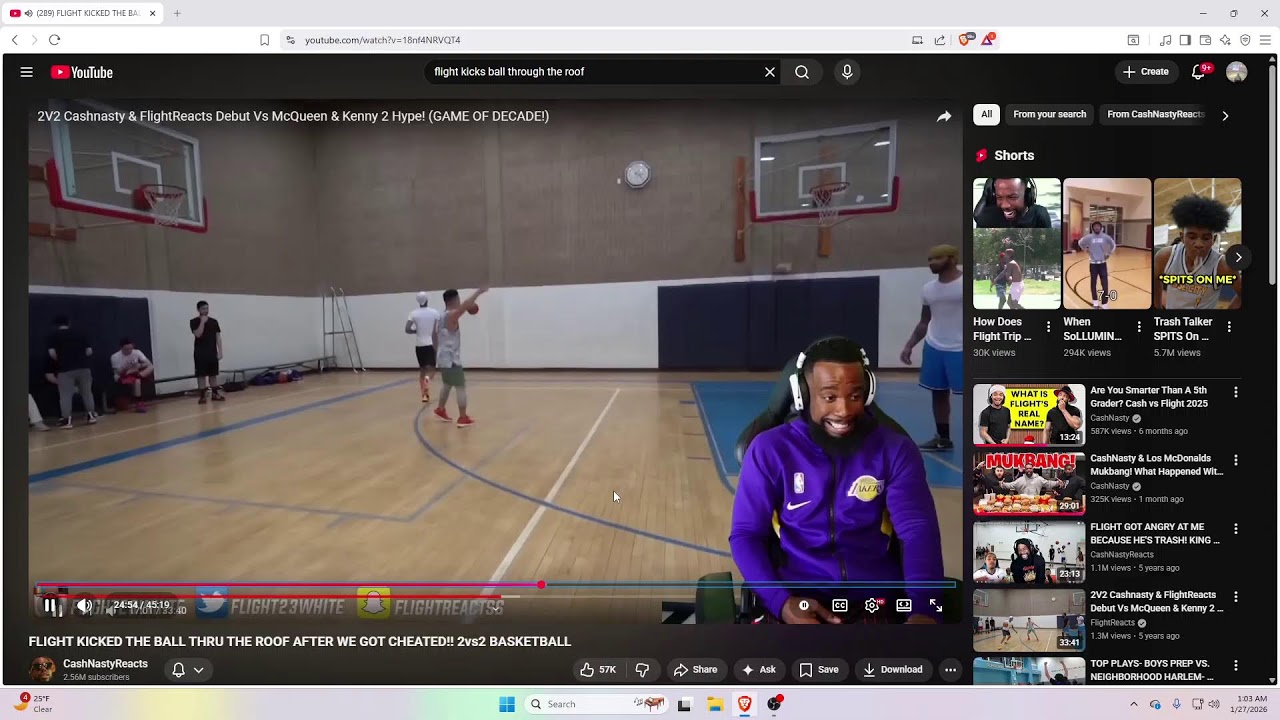1280x720 pixels.
Task: Open options for McDonalds Mukbang video
Action: pos(1236,461)
